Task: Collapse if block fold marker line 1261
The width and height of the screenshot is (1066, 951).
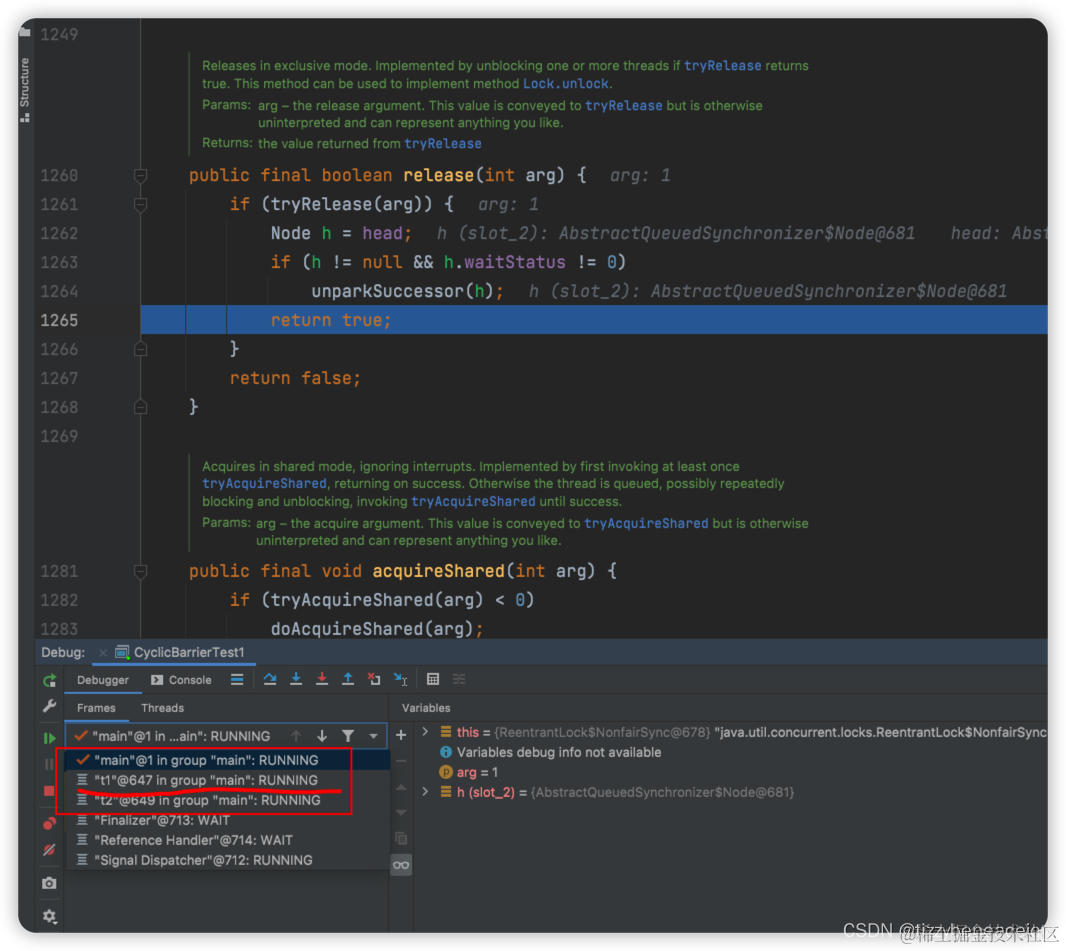Action: tap(141, 204)
